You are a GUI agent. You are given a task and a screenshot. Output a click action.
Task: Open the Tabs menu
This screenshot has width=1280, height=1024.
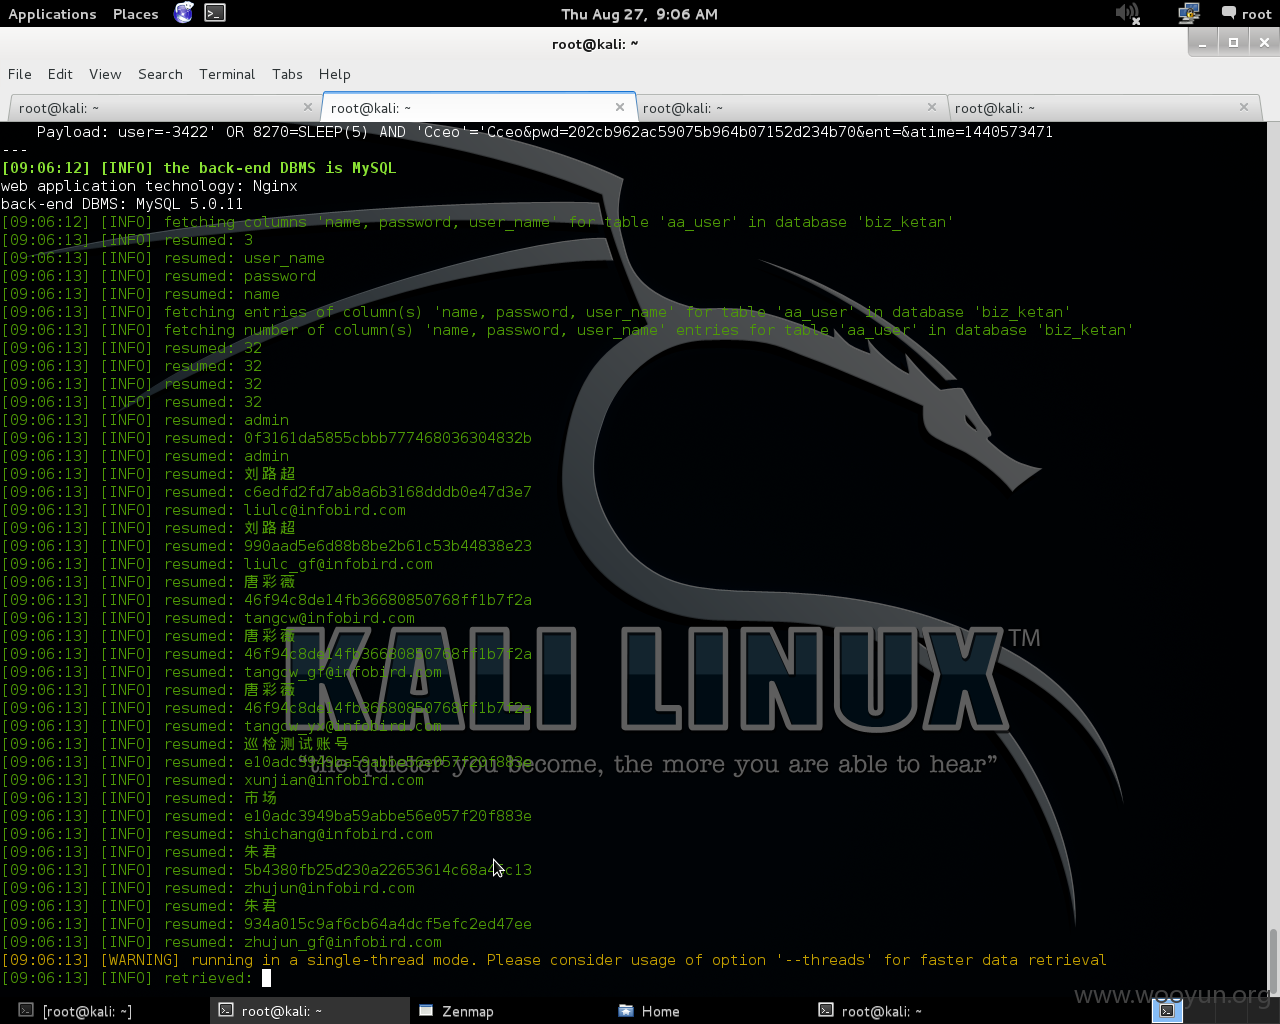point(287,74)
